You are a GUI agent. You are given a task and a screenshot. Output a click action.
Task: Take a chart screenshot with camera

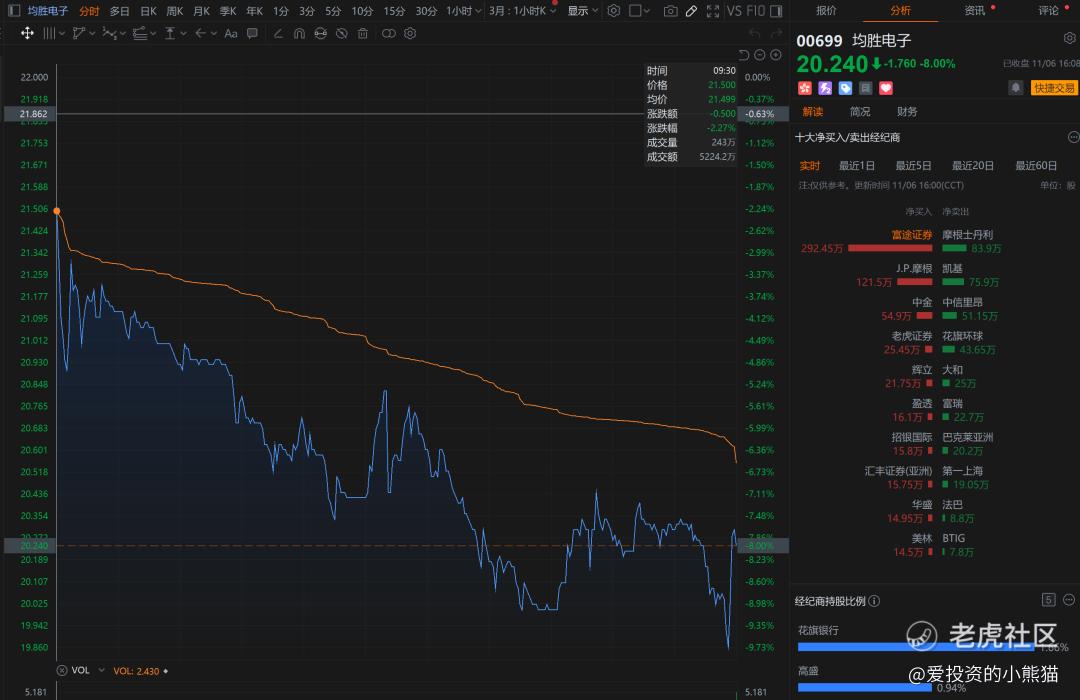click(x=670, y=11)
